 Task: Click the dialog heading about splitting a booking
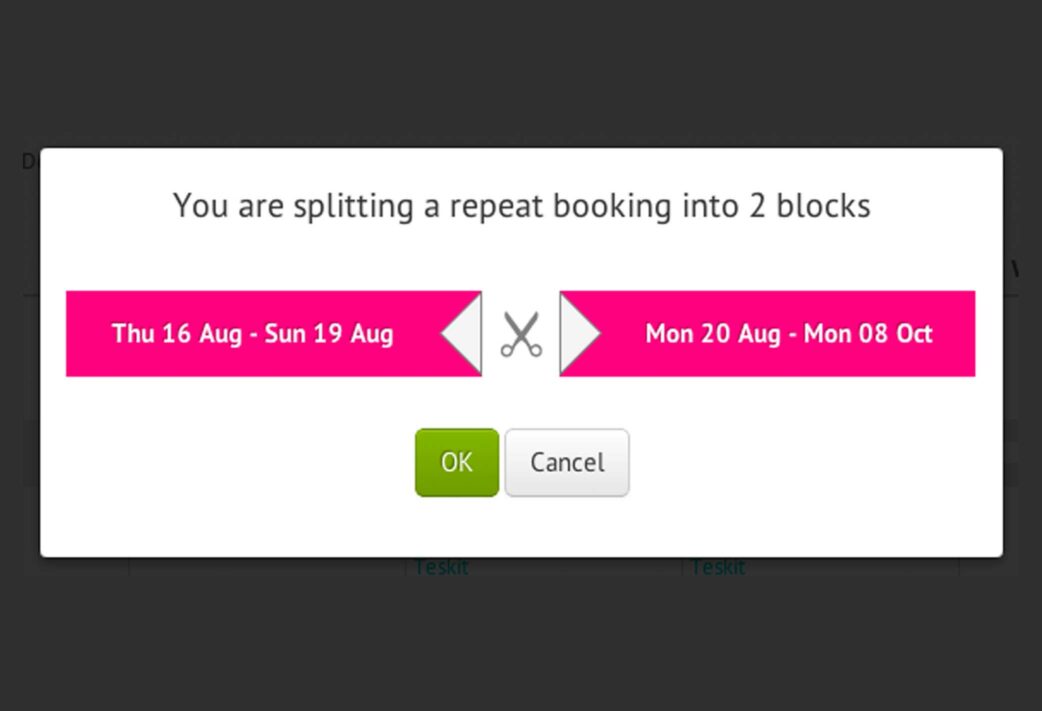(522, 205)
